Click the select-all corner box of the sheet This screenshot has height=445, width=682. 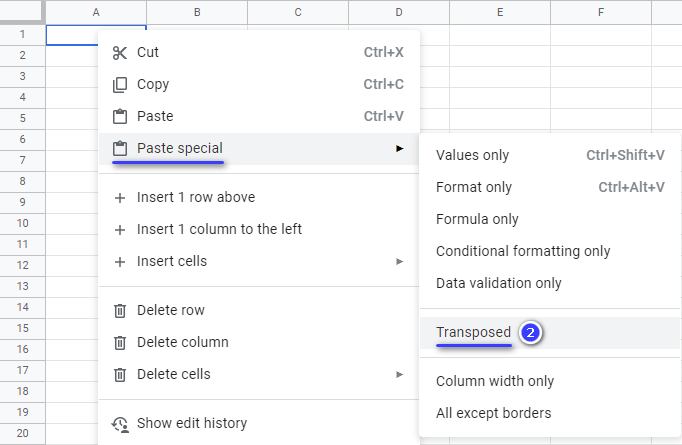(22, 12)
